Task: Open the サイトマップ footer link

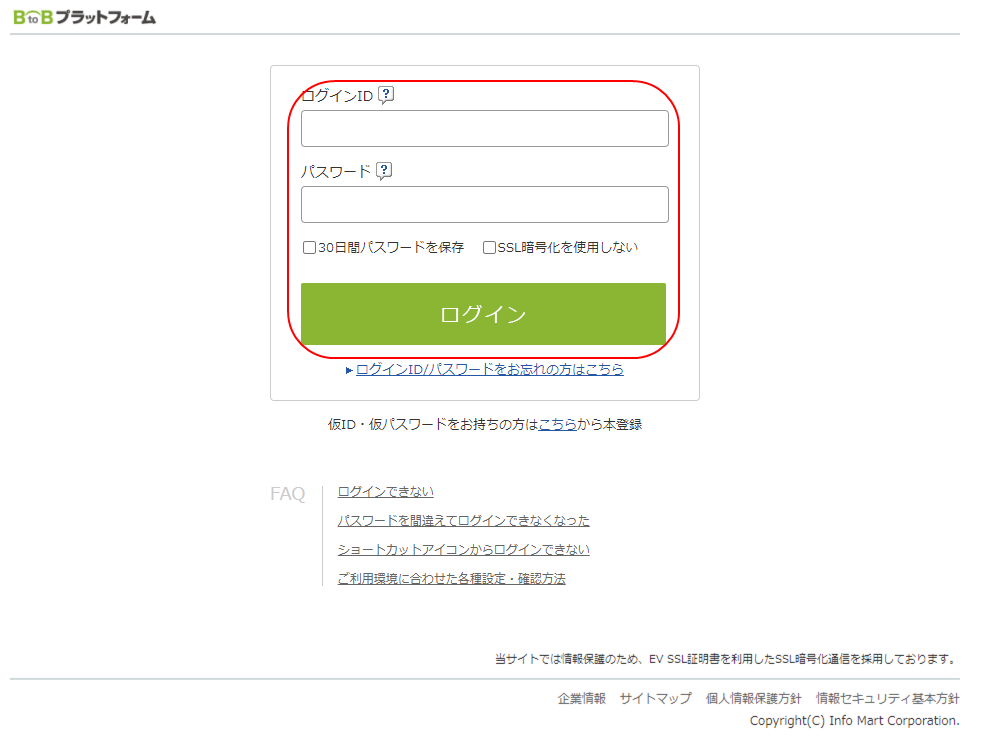Action: [x=655, y=699]
